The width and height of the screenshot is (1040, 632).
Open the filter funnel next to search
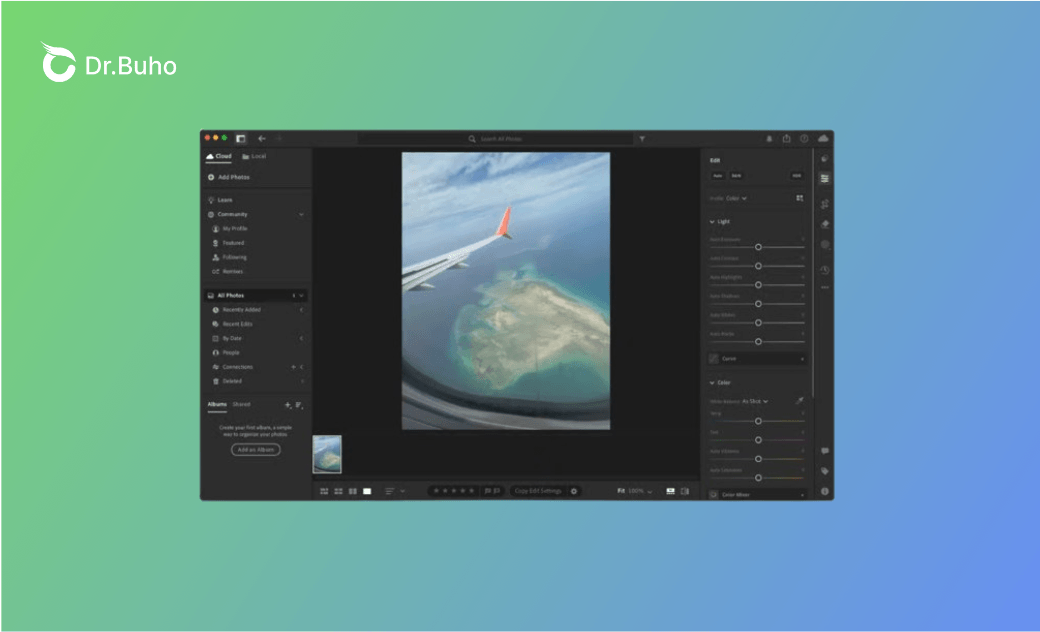642,139
